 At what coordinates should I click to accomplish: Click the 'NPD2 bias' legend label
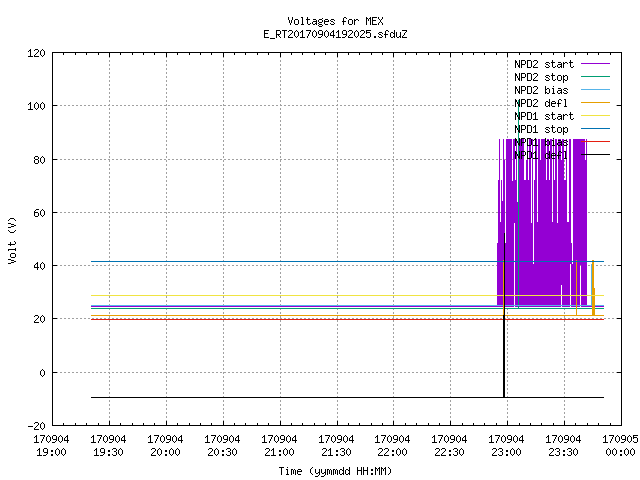541,90
